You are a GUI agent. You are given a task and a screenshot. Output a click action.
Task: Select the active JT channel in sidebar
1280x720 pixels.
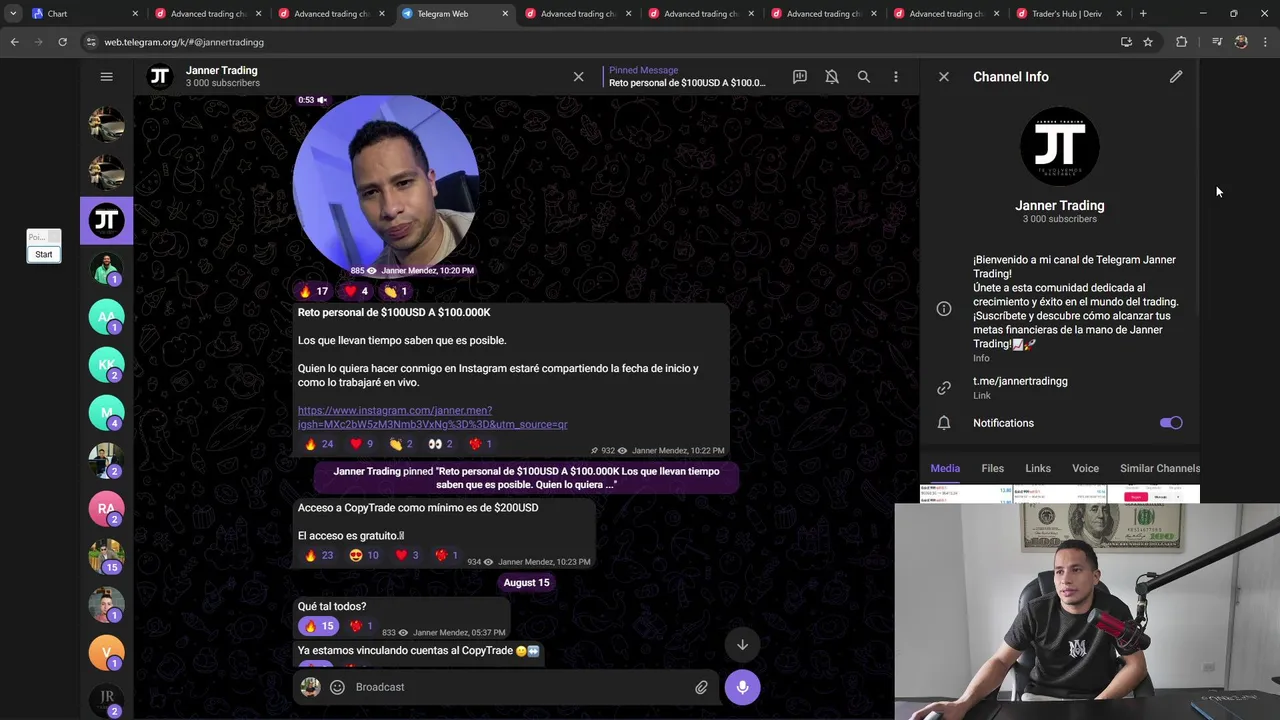106,221
